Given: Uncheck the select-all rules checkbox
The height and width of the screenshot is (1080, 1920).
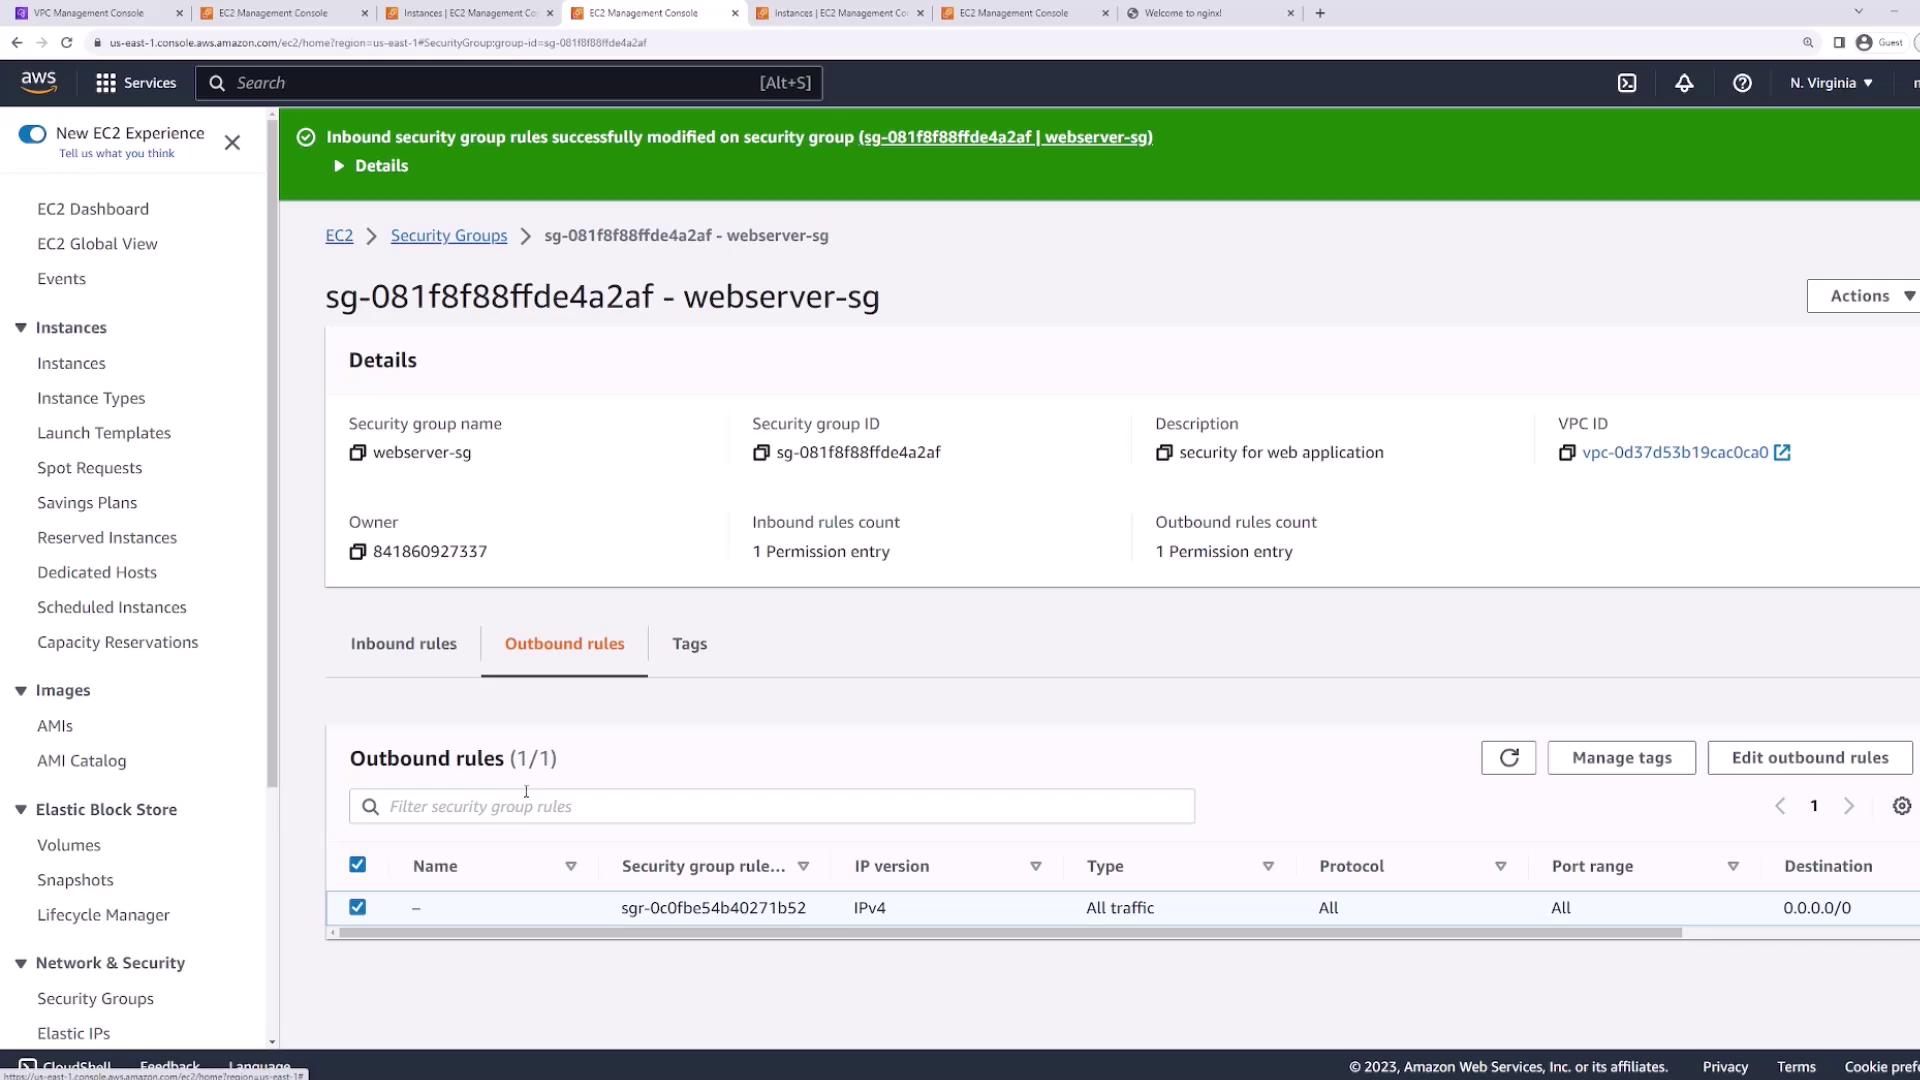Looking at the screenshot, I should click(x=357, y=865).
